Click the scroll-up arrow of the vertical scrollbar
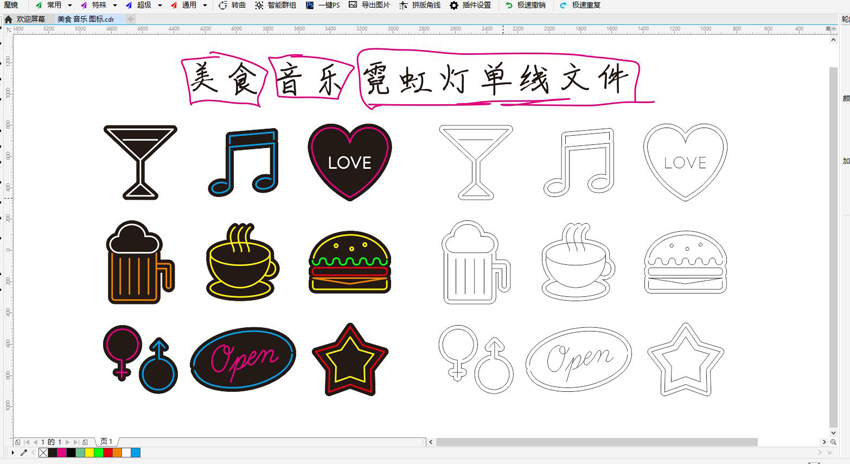 point(833,40)
